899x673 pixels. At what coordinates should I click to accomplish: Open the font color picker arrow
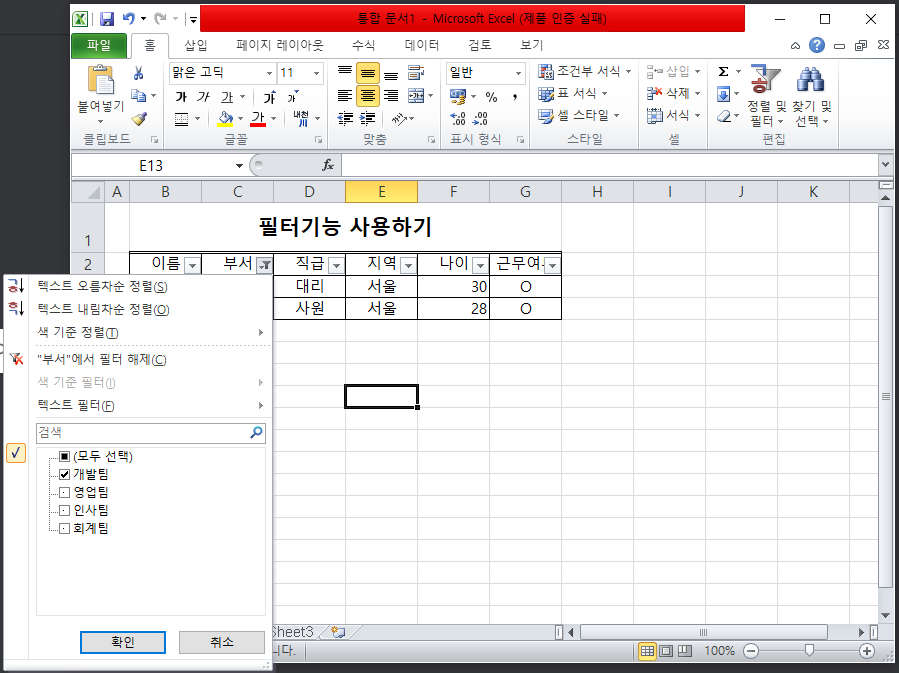pyautogui.click(x=273, y=119)
